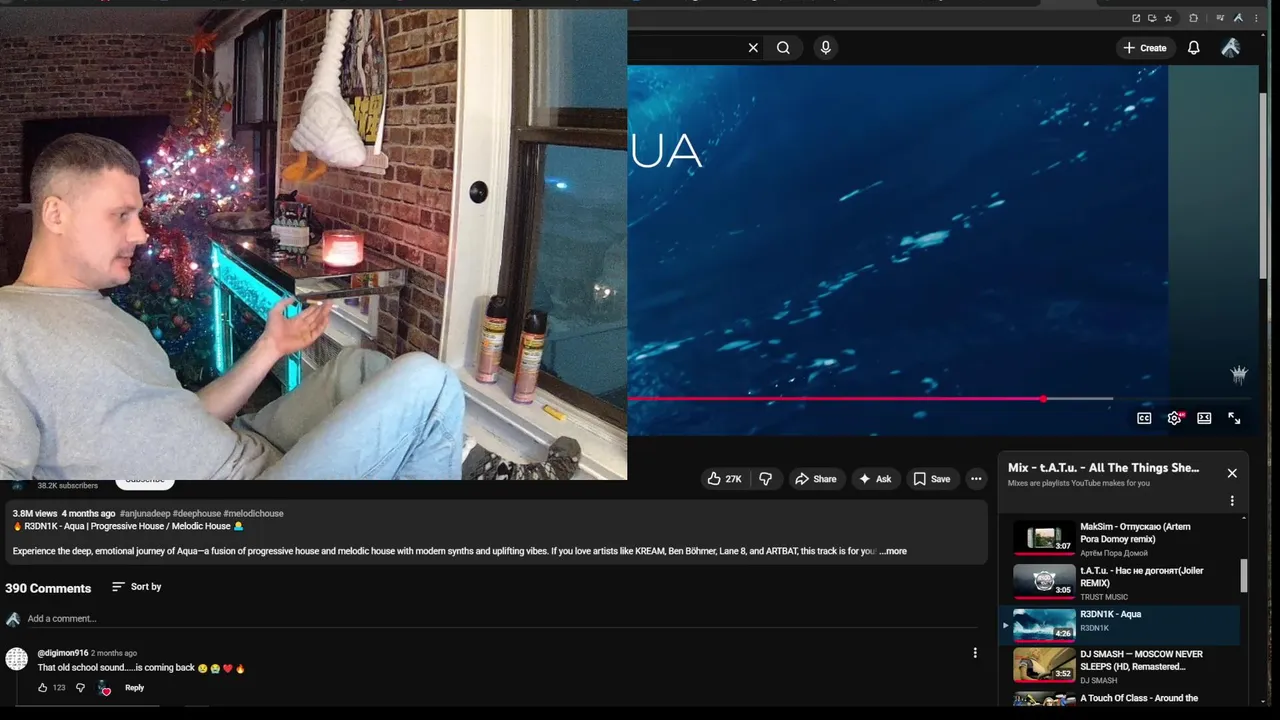Like the video with 27K likes
The width and height of the screenshot is (1280, 720).
pyautogui.click(x=724, y=479)
